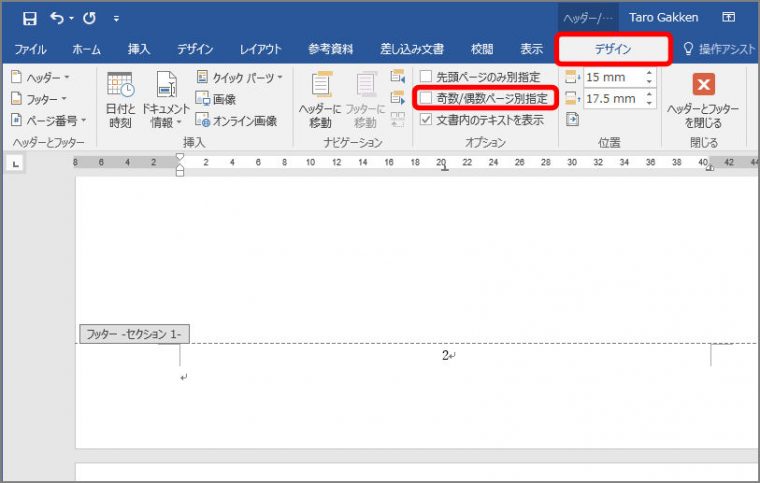
Task: Go to the next header/footer section icon
Action: coord(397,98)
